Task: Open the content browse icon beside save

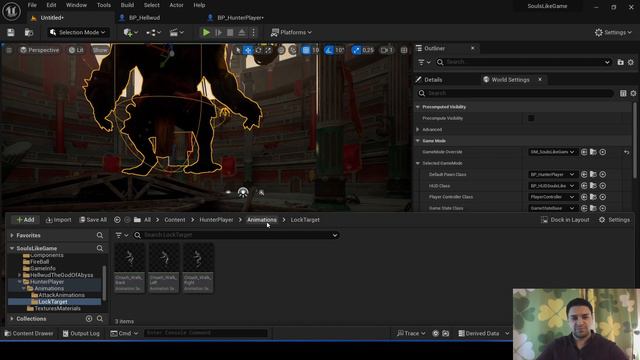Action: coord(29,32)
